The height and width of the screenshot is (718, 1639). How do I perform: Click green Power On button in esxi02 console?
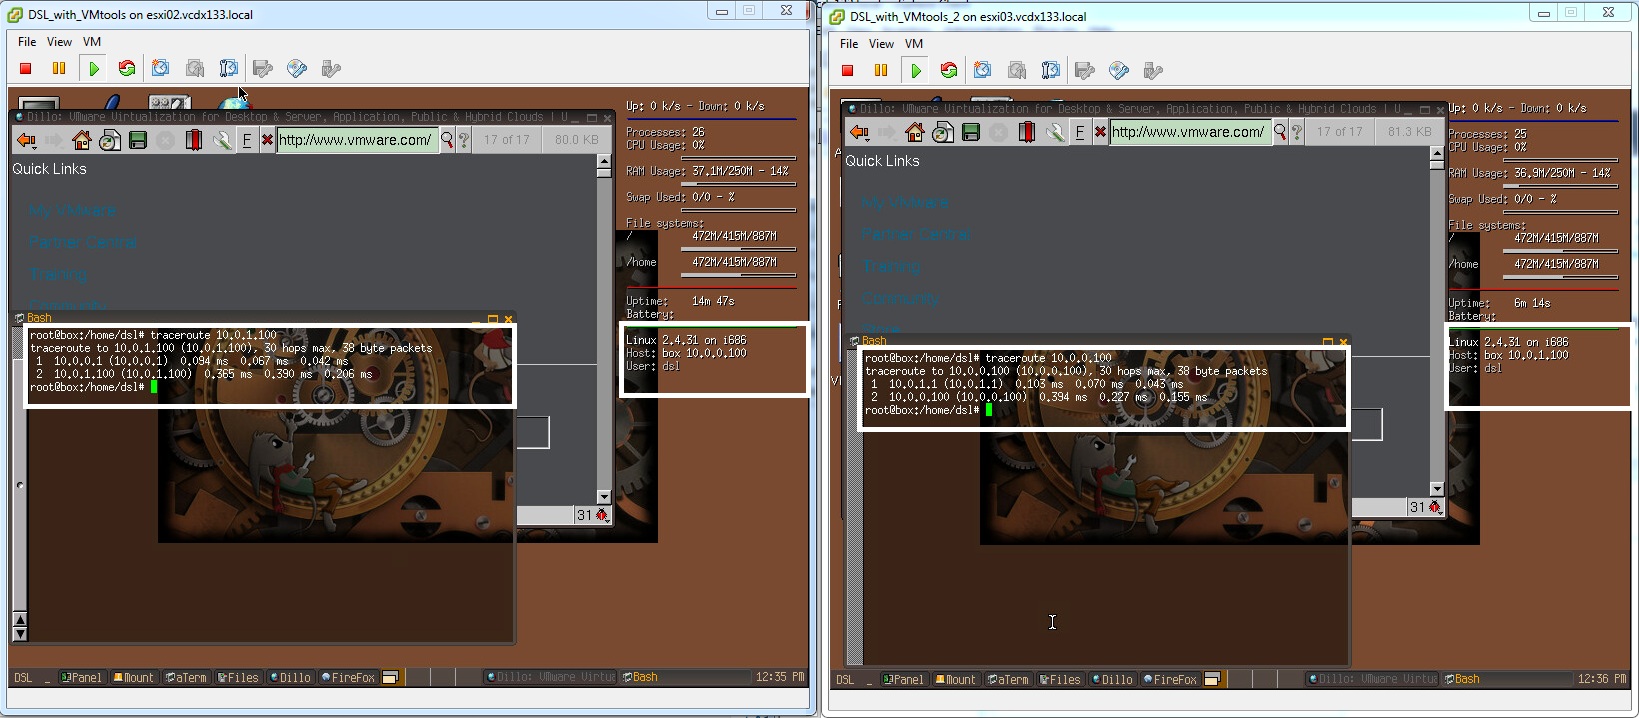94,69
